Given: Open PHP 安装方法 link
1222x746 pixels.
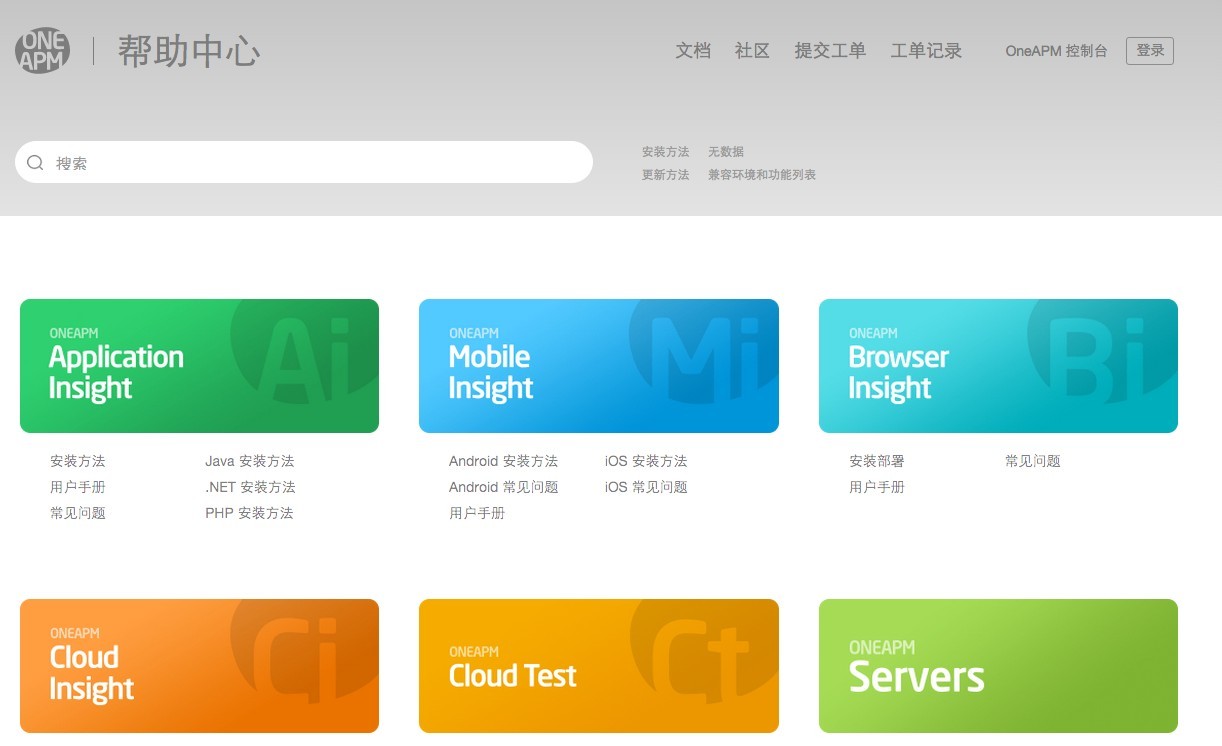Looking at the screenshot, I should 249,513.
